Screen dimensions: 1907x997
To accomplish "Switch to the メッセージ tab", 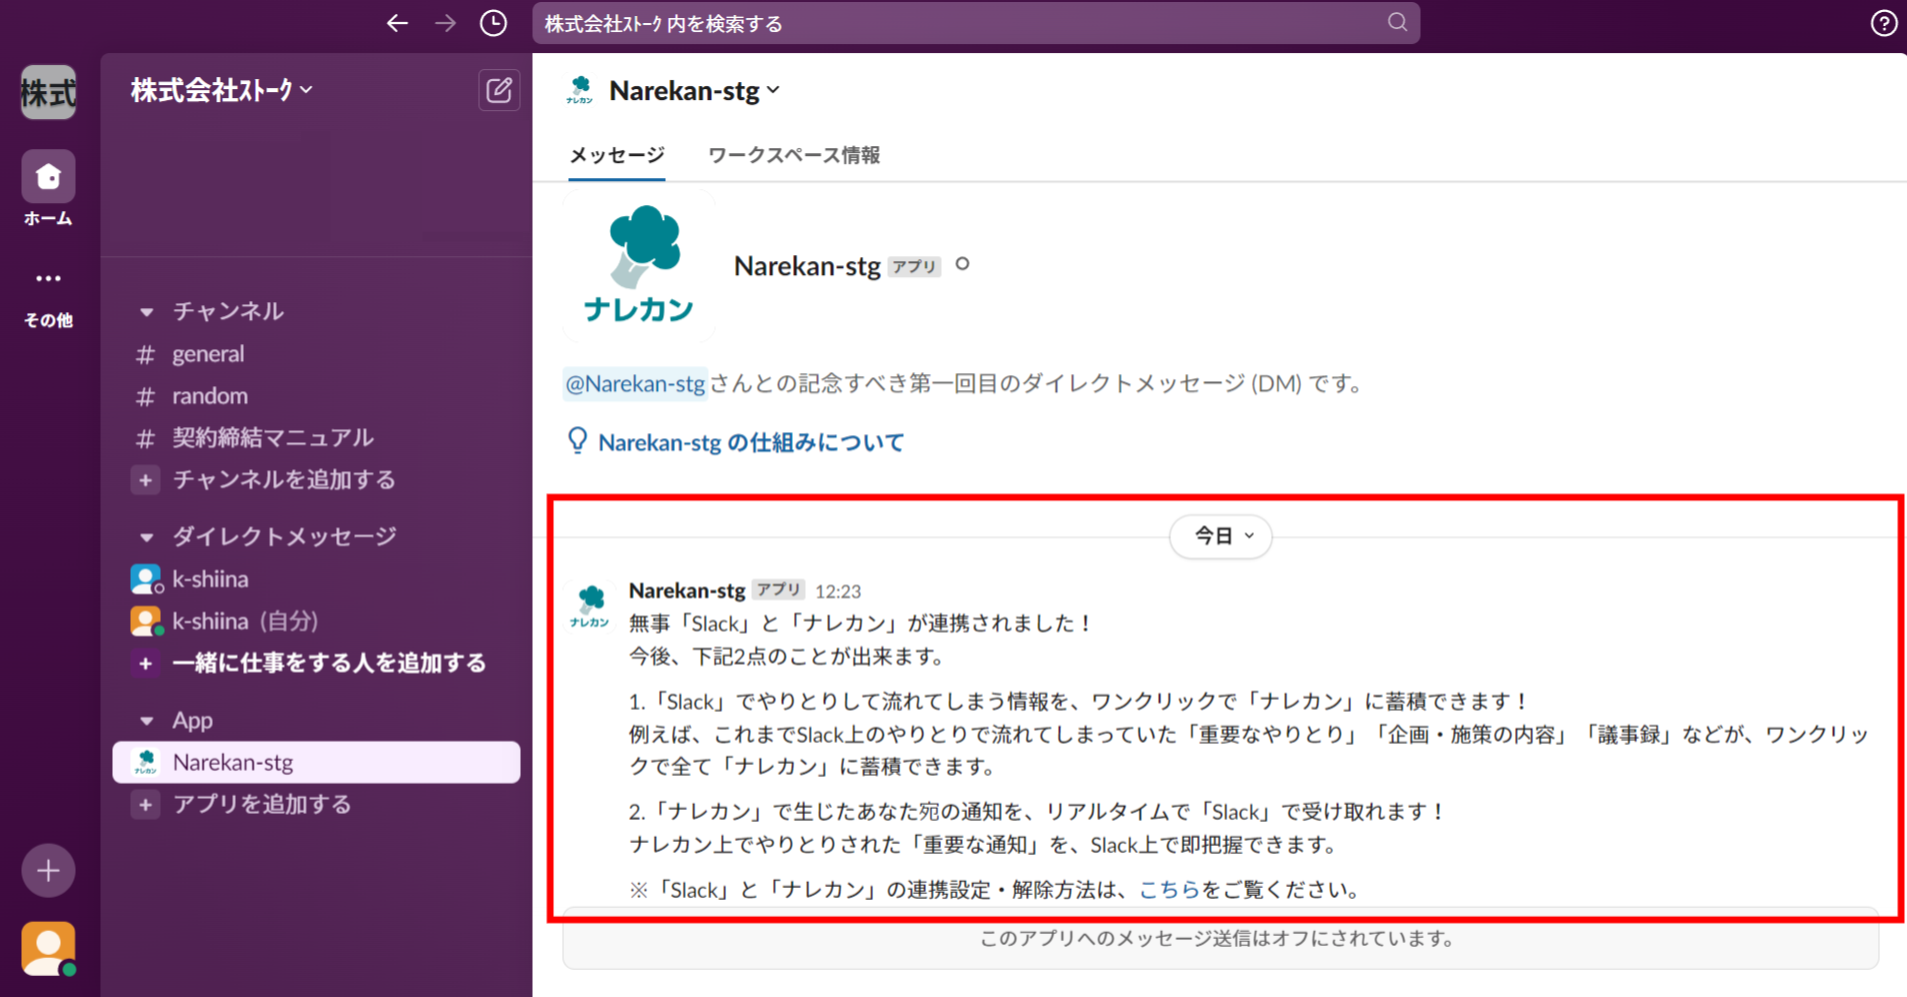I will (x=617, y=155).
